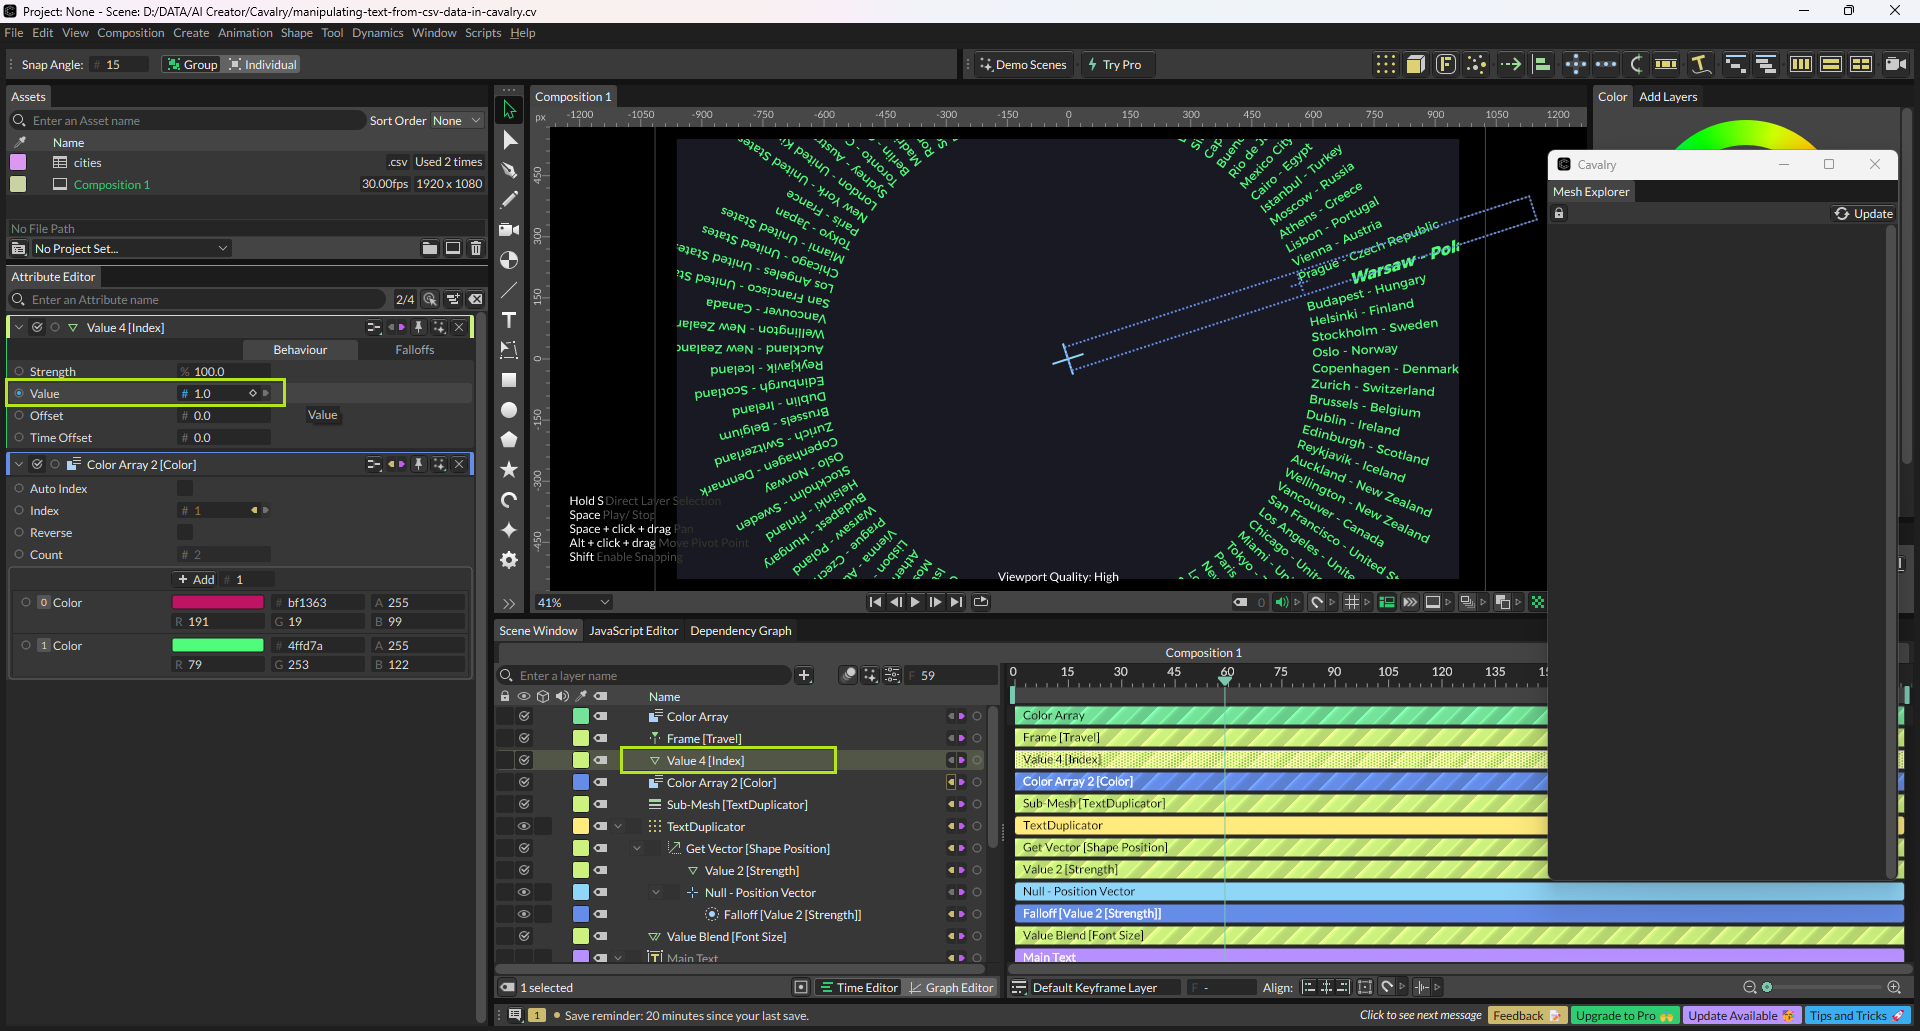Open the Sort Order dropdown
The height and width of the screenshot is (1031, 1920).
[x=456, y=121]
